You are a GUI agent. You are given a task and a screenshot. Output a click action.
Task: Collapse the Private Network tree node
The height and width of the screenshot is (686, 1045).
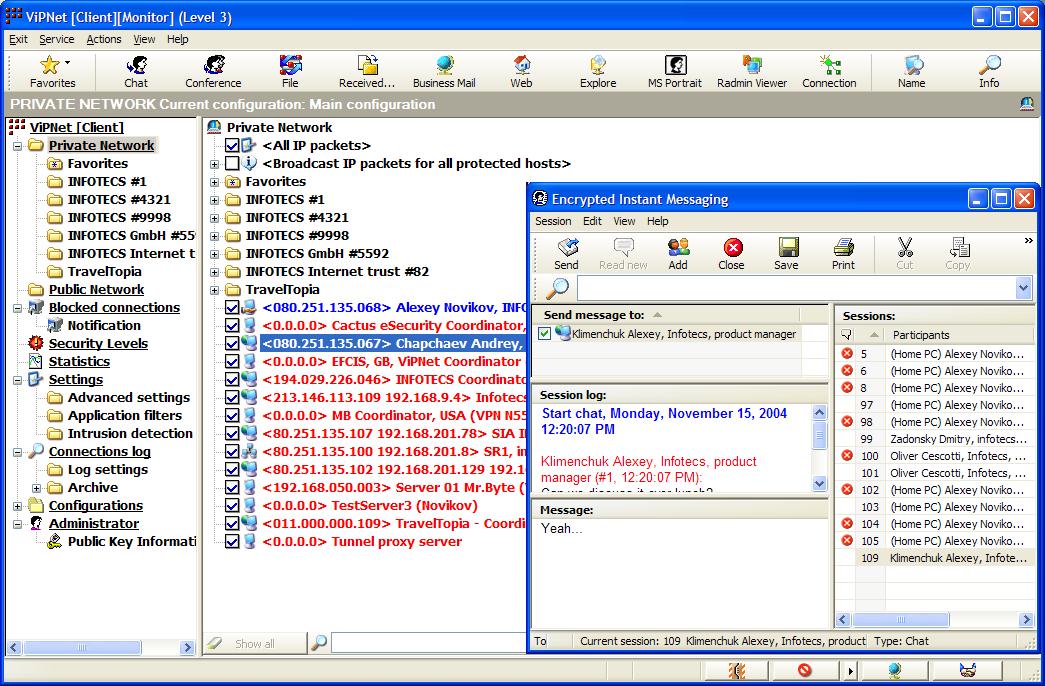[18, 146]
